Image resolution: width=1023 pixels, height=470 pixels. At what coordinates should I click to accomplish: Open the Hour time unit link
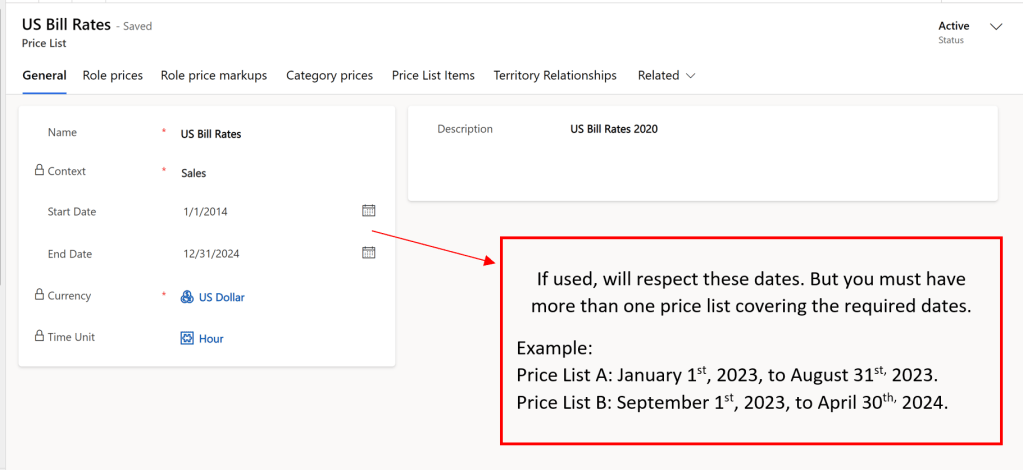211,339
